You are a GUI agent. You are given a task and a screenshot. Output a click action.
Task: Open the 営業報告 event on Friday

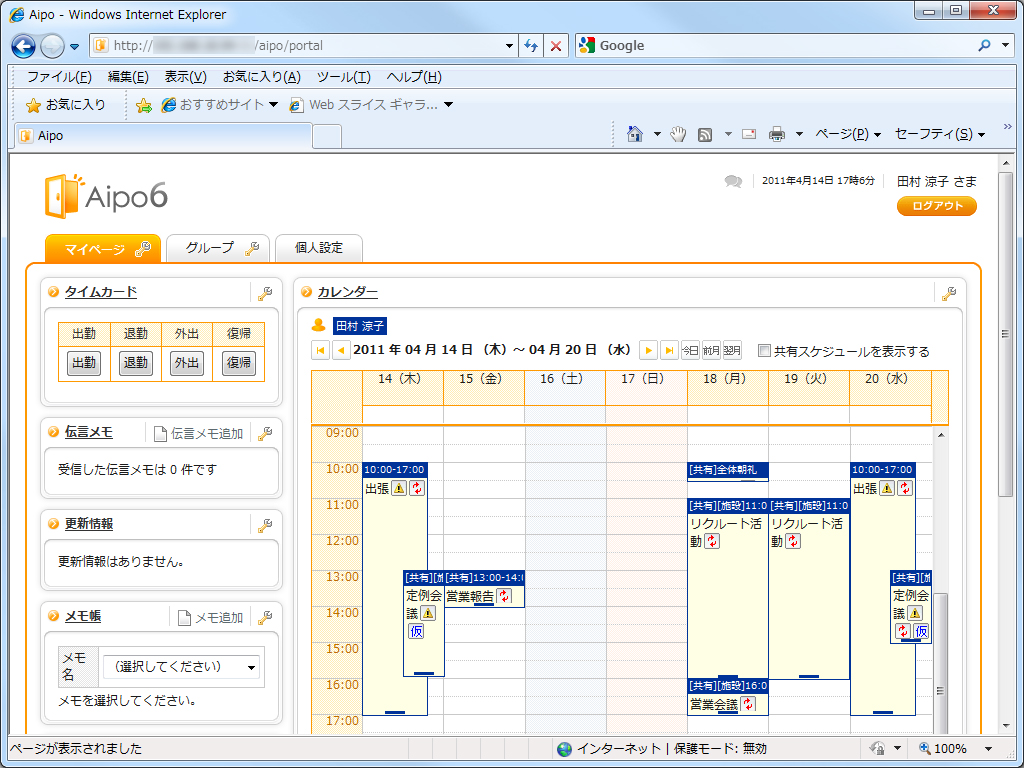pos(484,590)
